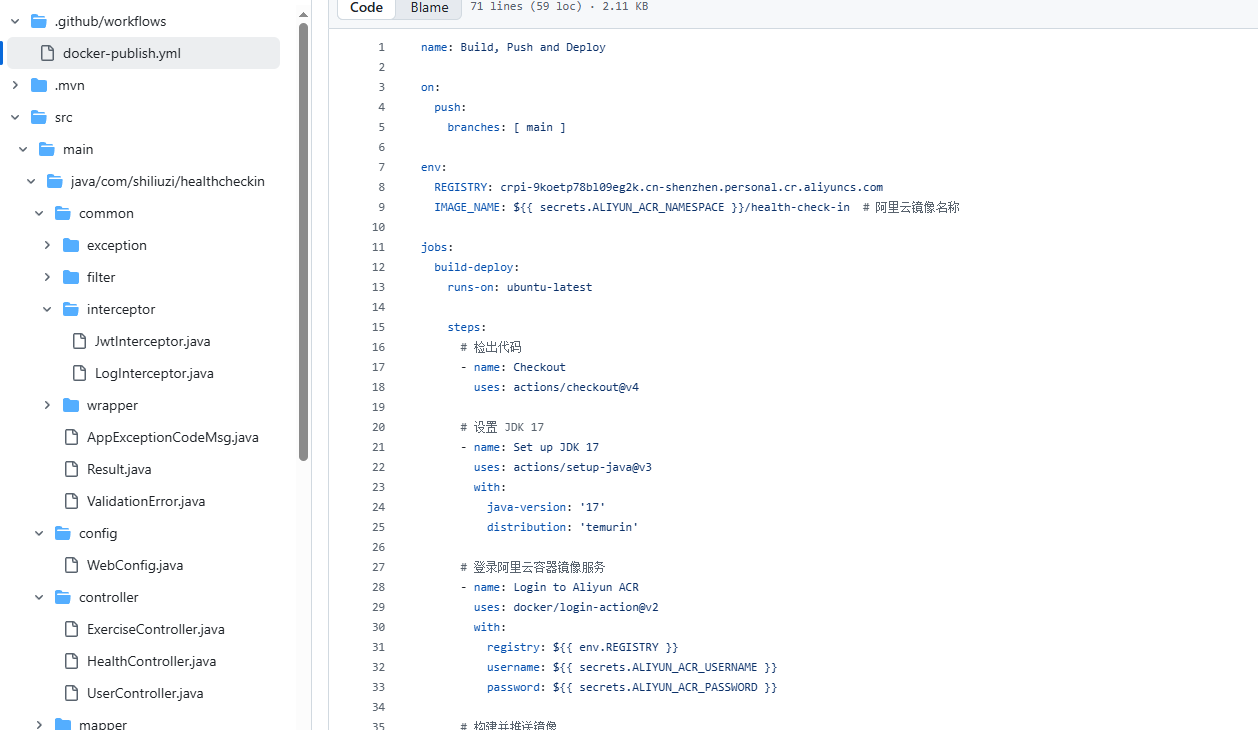Open WebConfig.java file
1258x730 pixels.
point(135,565)
